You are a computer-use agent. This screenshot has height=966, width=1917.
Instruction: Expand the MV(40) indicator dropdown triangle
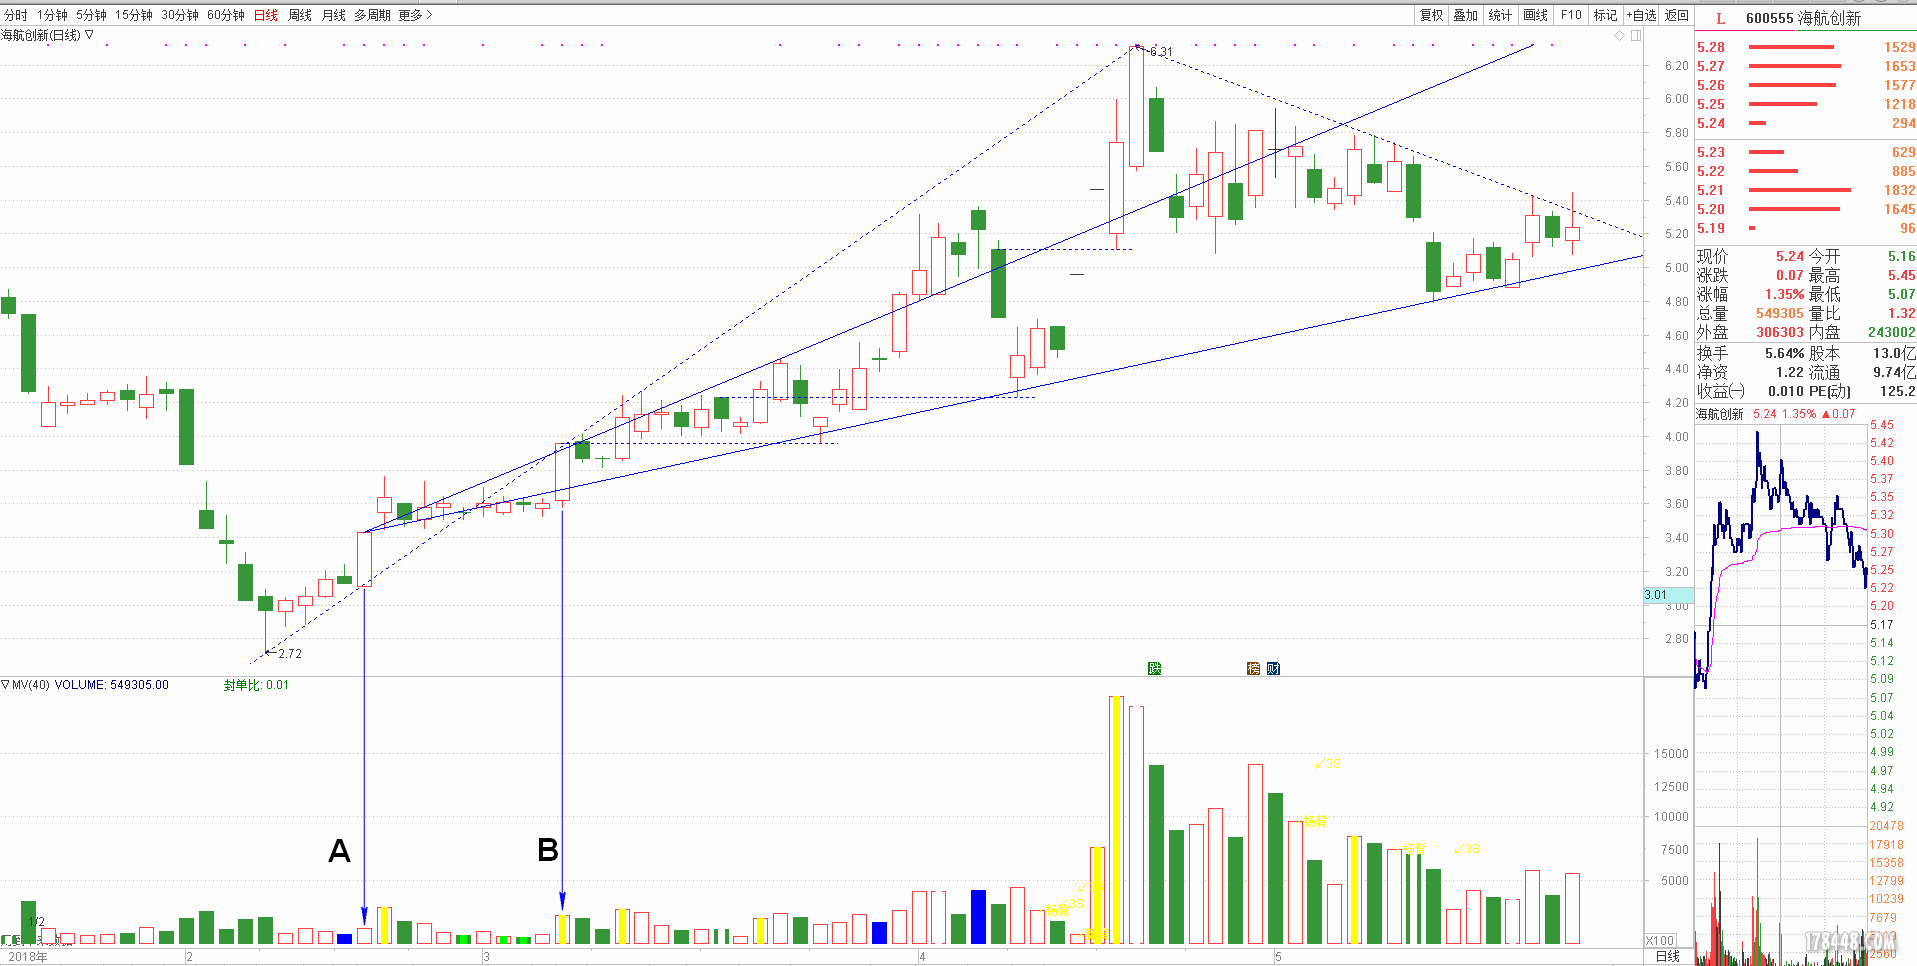pyautogui.click(x=5, y=685)
